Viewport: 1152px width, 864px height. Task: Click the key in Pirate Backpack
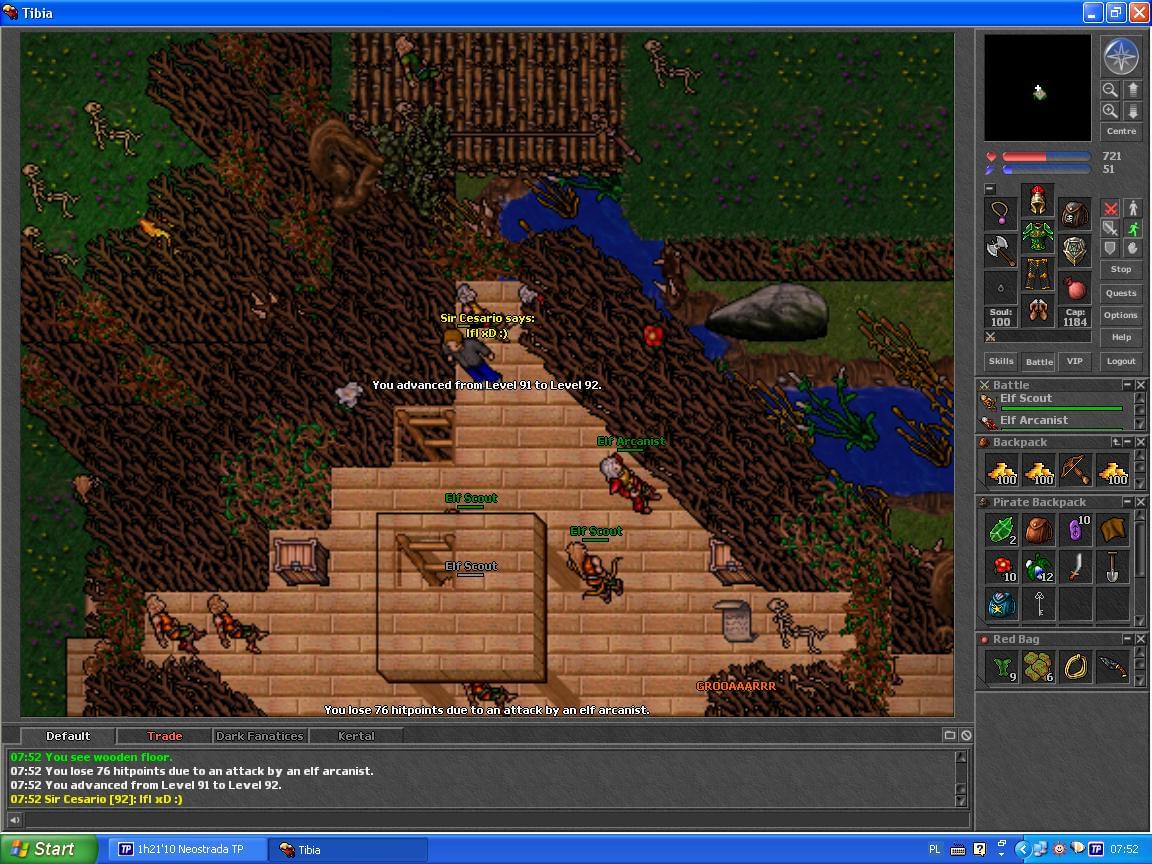(x=1038, y=604)
